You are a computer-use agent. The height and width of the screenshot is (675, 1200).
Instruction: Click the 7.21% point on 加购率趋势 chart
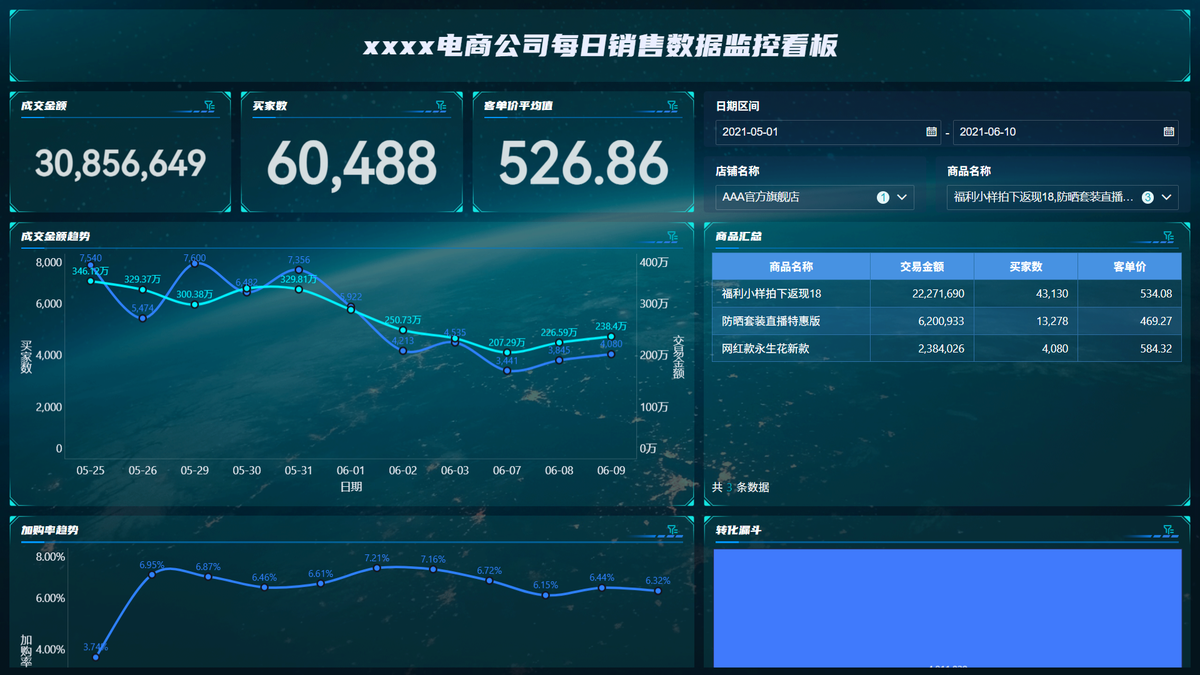(x=377, y=568)
